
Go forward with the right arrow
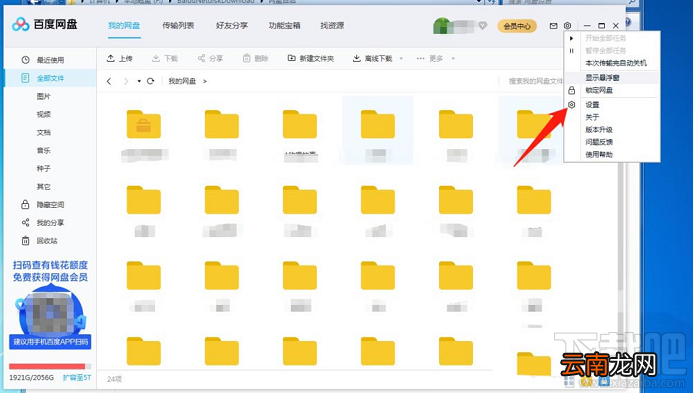pyautogui.click(x=126, y=81)
